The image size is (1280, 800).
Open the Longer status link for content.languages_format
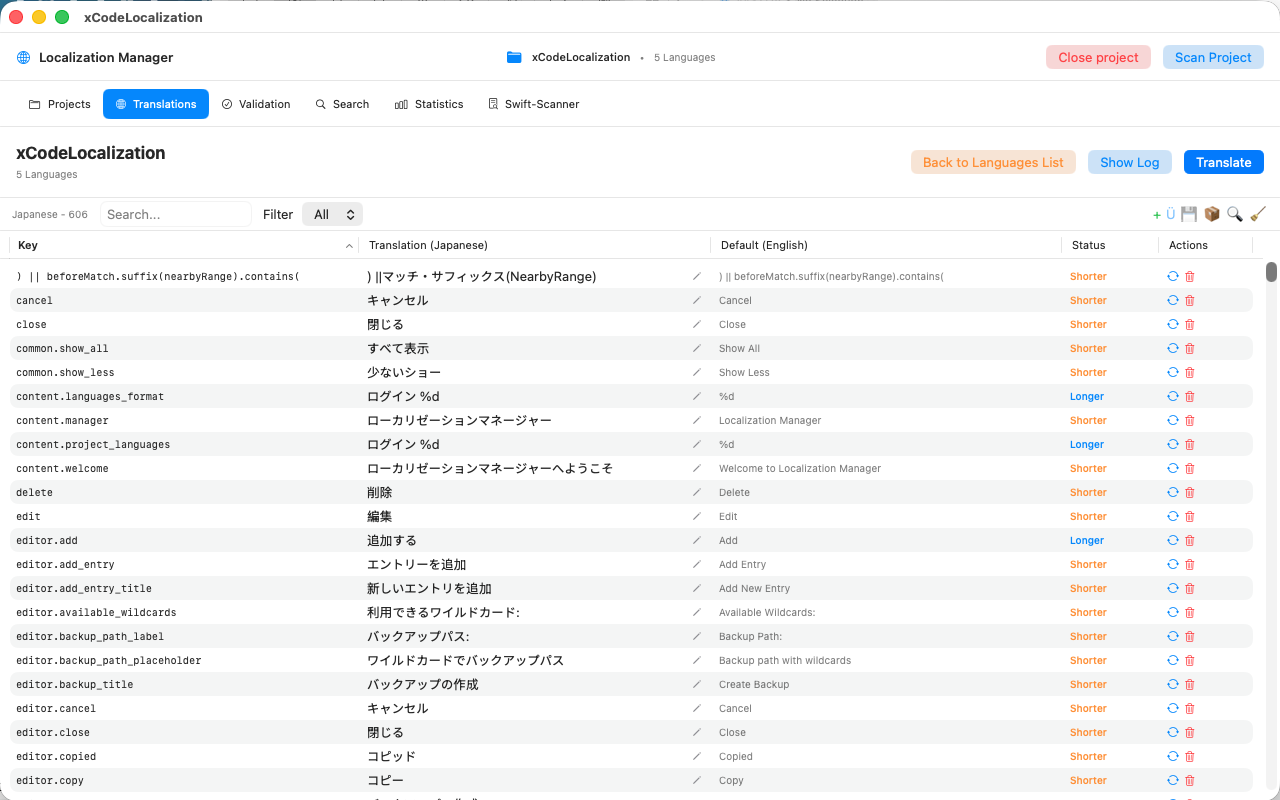[x=1086, y=396]
